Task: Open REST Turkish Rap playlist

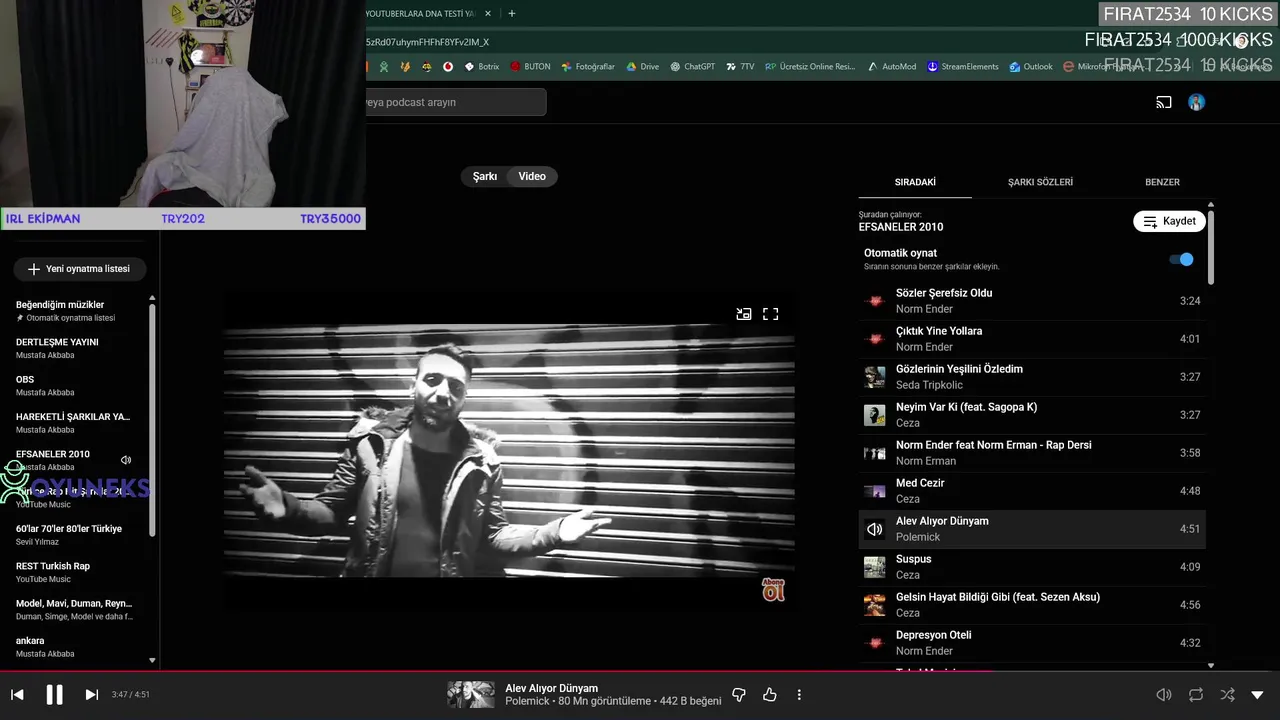Action: point(74,572)
